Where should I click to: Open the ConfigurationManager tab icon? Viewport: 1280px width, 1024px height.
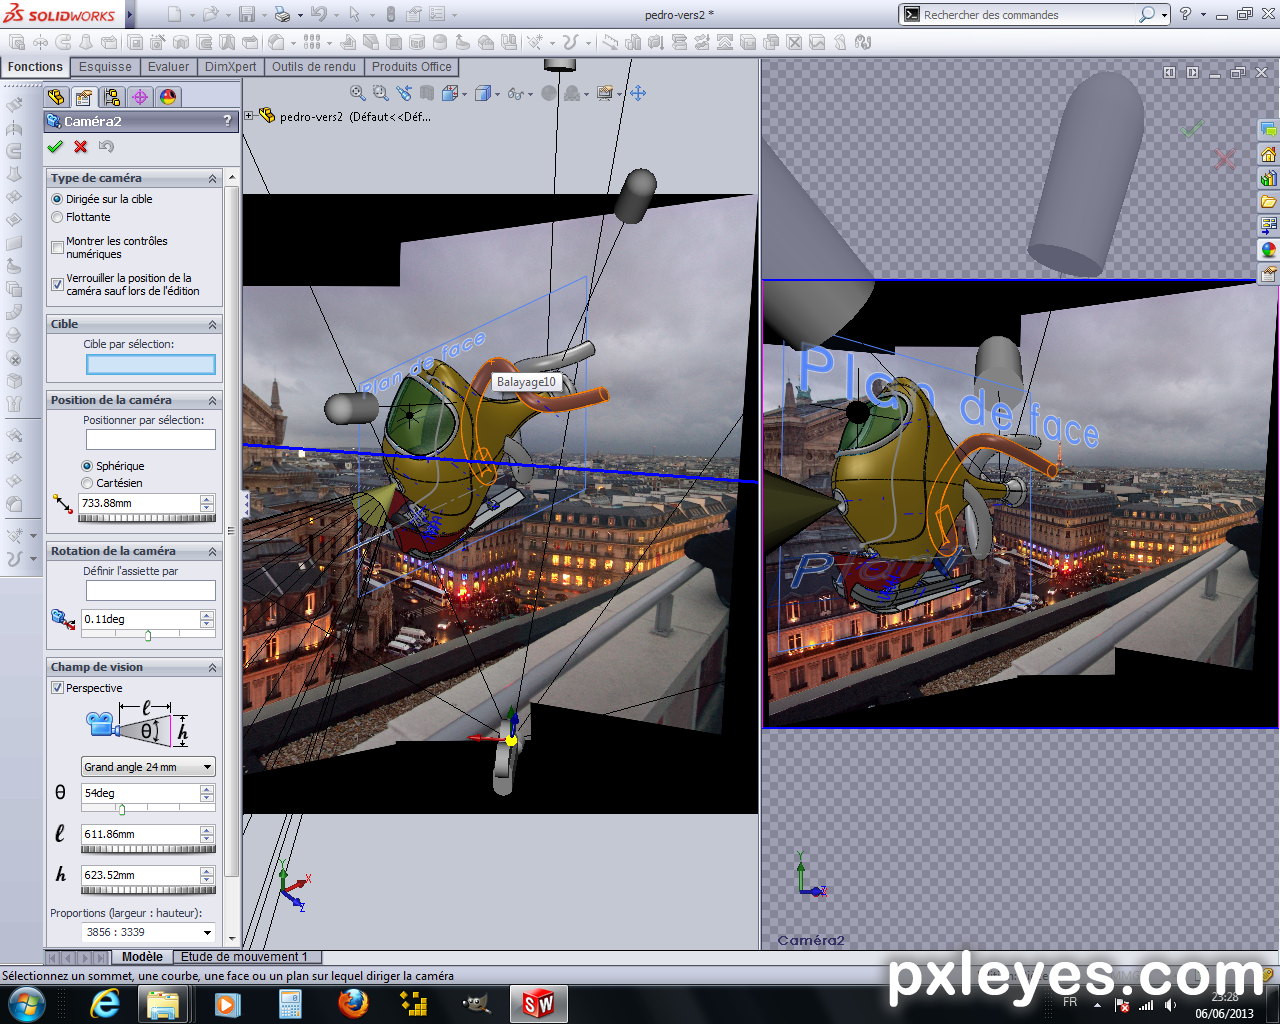(x=112, y=97)
